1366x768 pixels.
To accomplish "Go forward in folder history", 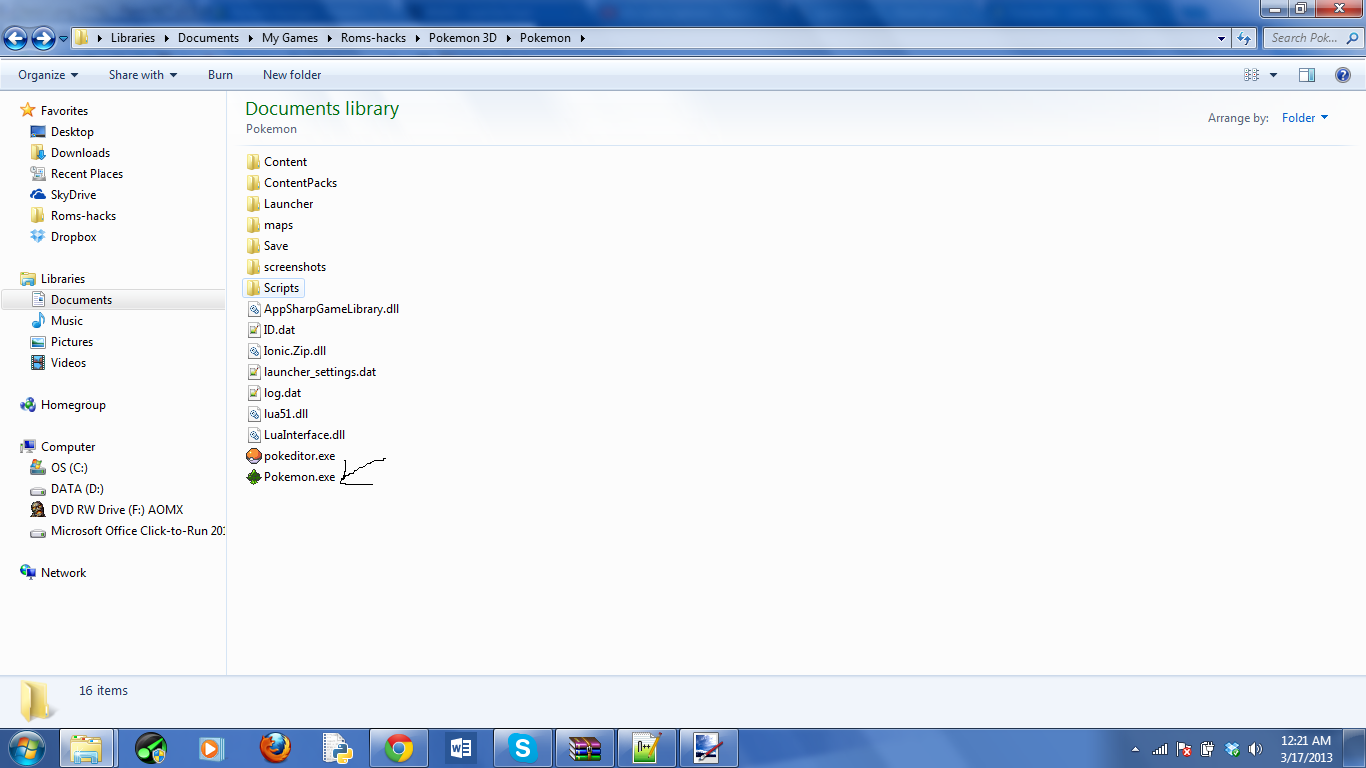I will coord(43,38).
